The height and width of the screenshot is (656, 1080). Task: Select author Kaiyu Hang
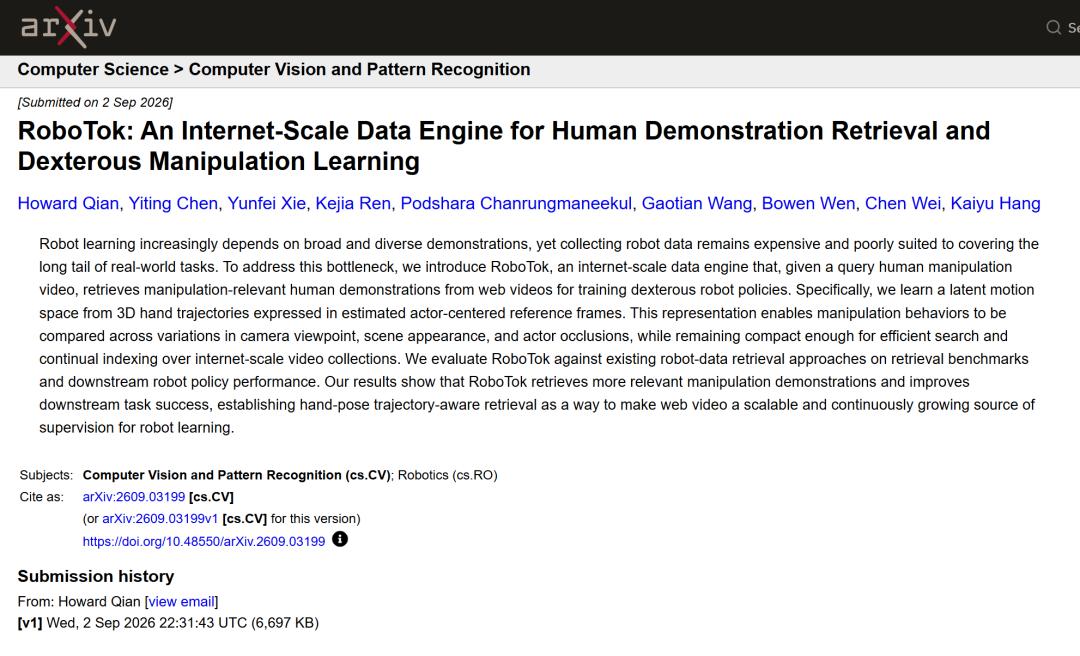coord(995,203)
